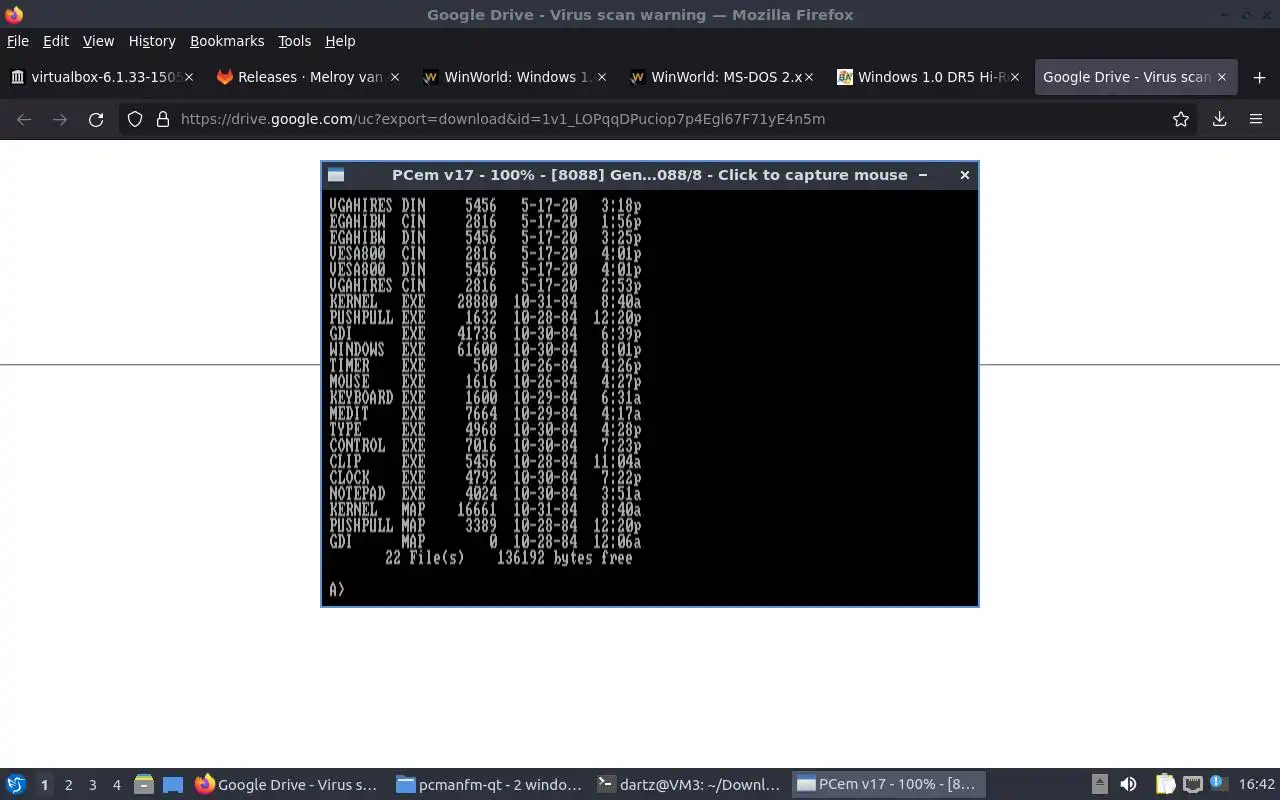The width and height of the screenshot is (1280, 800).
Task: Open the Help menu in Firefox
Action: pyautogui.click(x=340, y=41)
